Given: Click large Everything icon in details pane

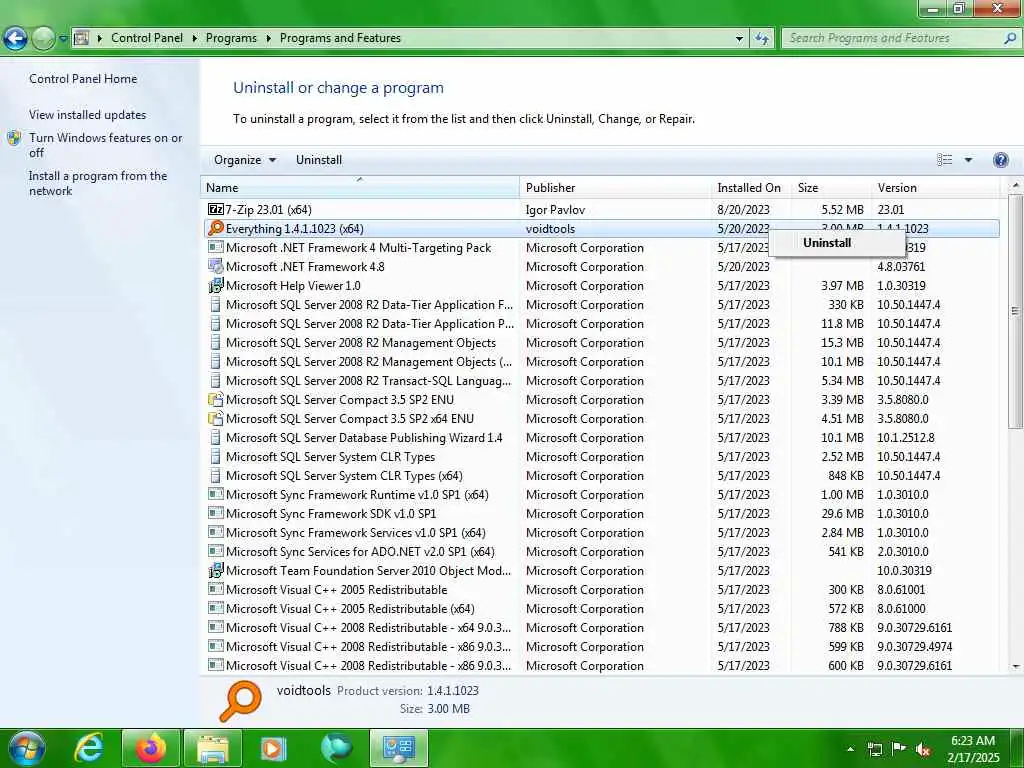Looking at the screenshot, I should click(240, 701).
